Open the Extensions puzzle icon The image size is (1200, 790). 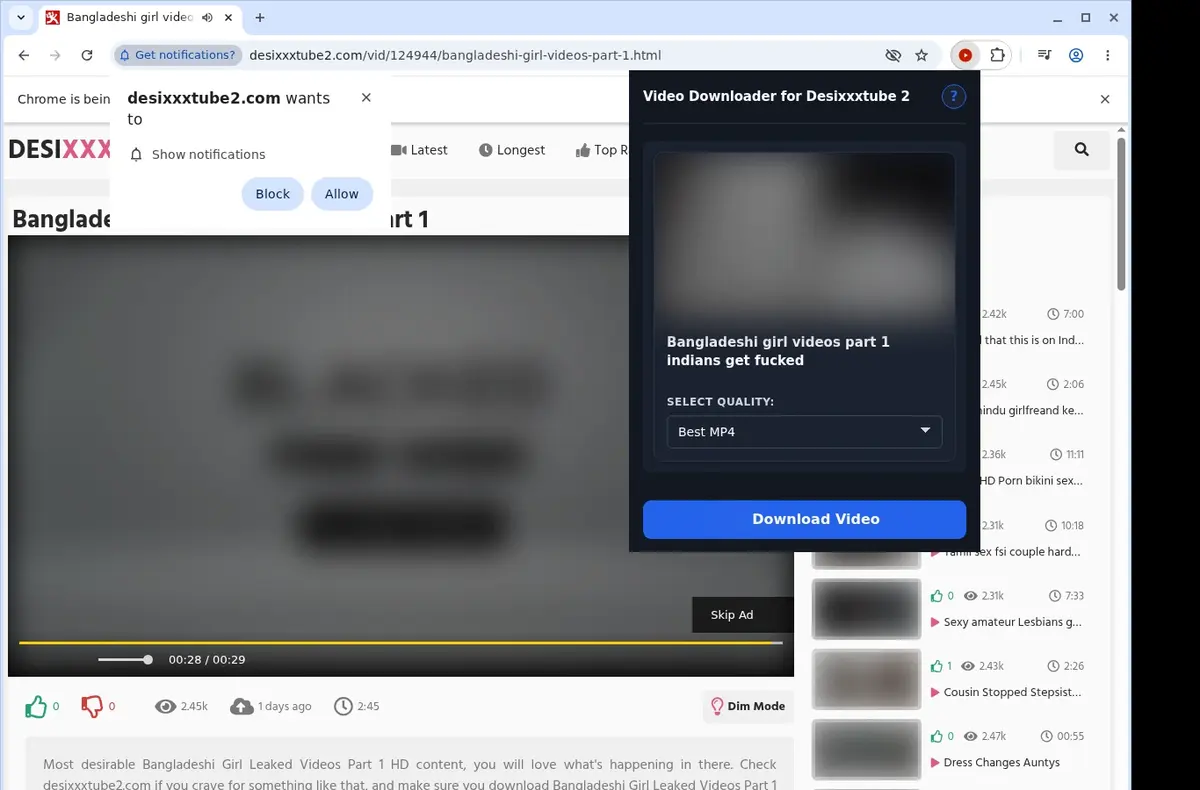(997, 56)
